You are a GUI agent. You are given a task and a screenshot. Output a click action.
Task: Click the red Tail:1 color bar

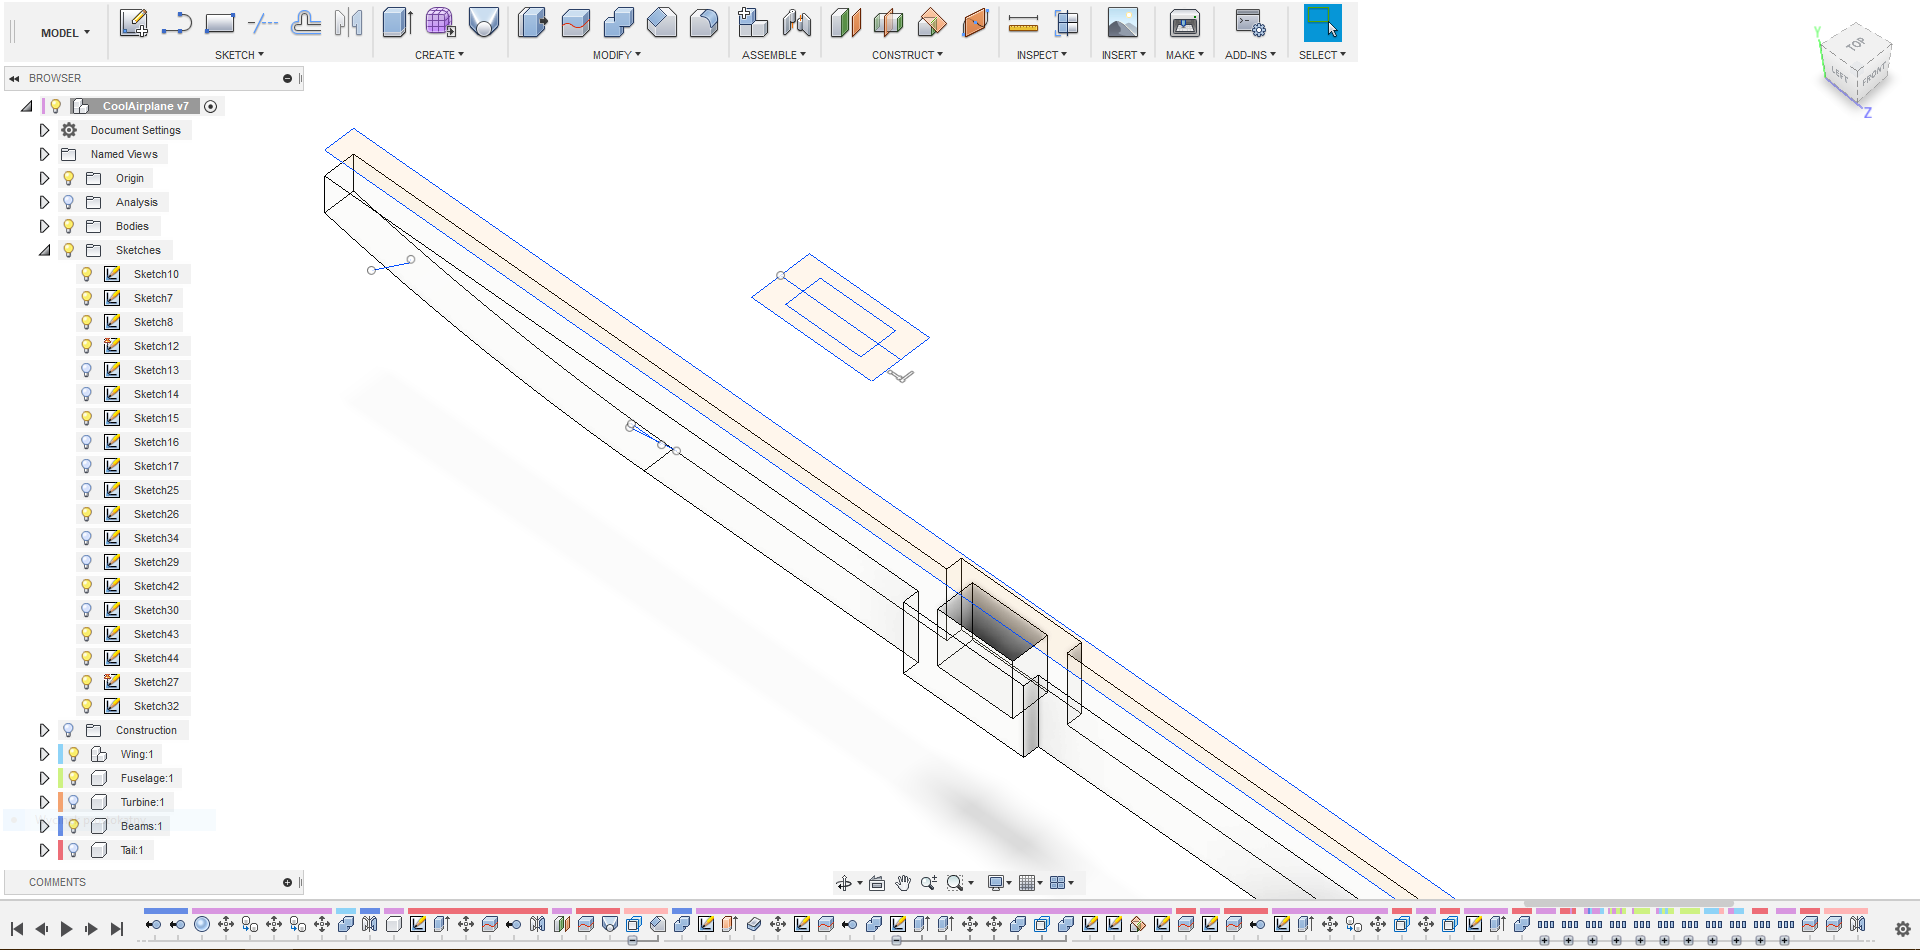(x=61, y=850)
